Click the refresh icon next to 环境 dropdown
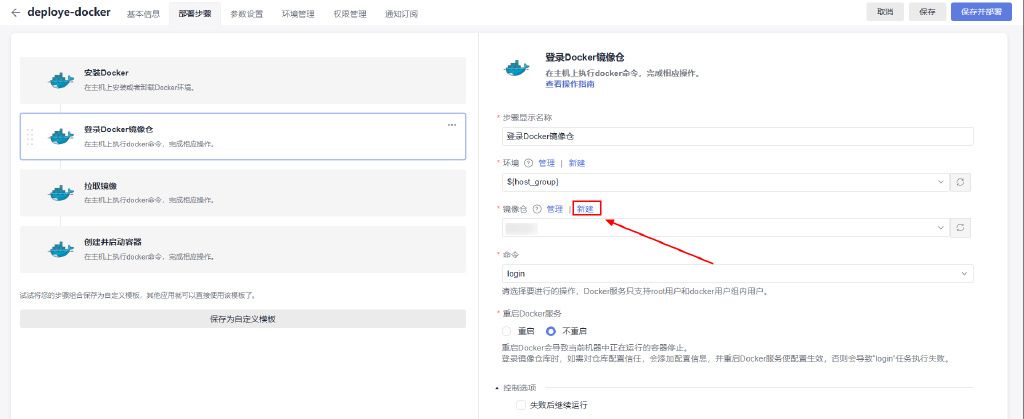Screen dimensions: 1024x419 961,182
